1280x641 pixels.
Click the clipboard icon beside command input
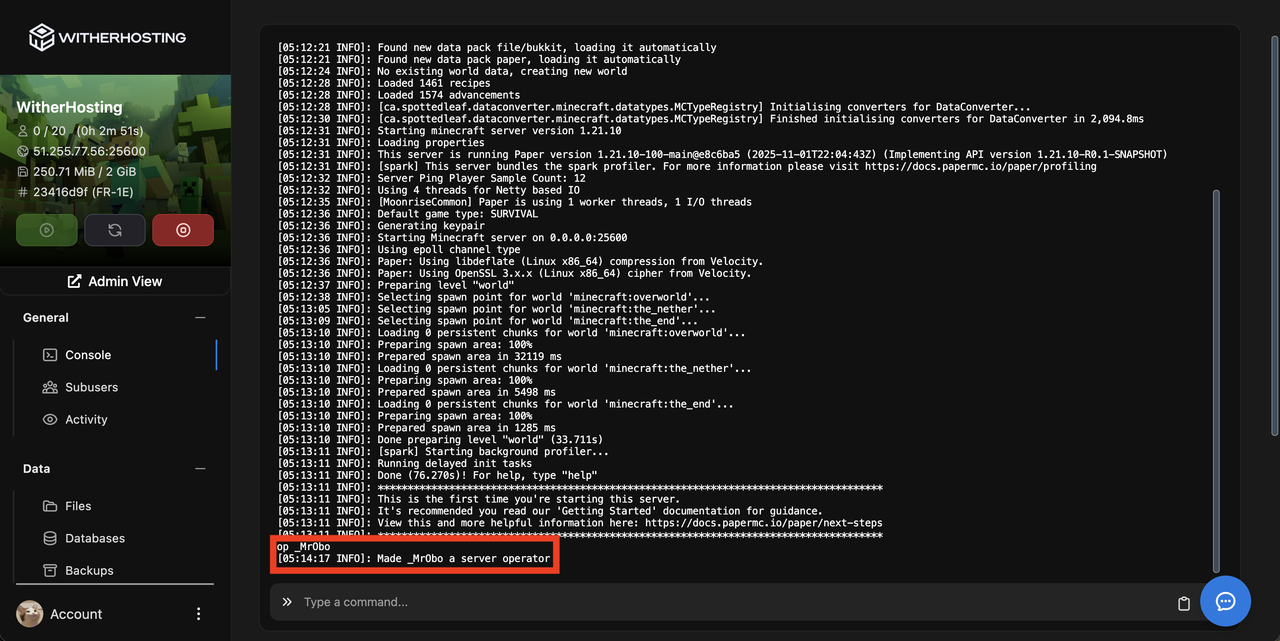(x=1184, y=603)
